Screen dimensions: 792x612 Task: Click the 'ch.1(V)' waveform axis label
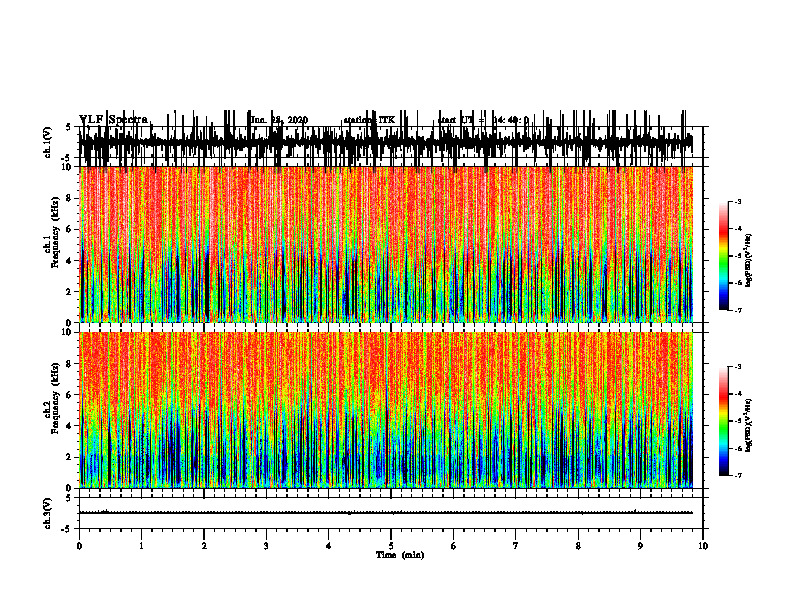(48, 142)
